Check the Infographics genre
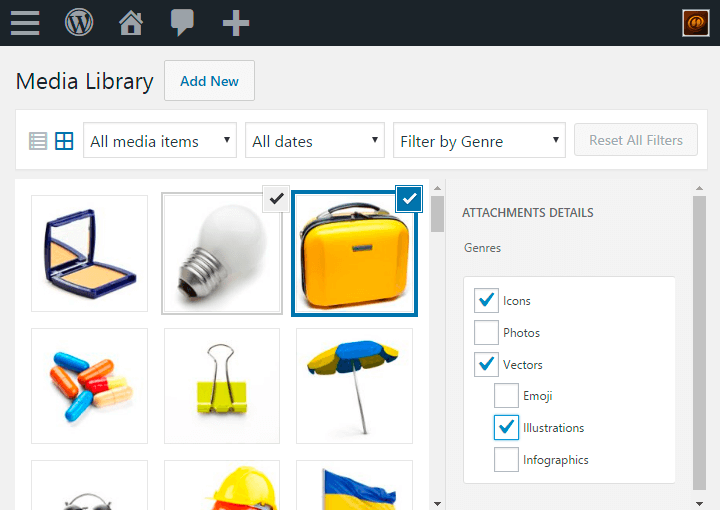720x510 pixels. [x=506, y=460]
